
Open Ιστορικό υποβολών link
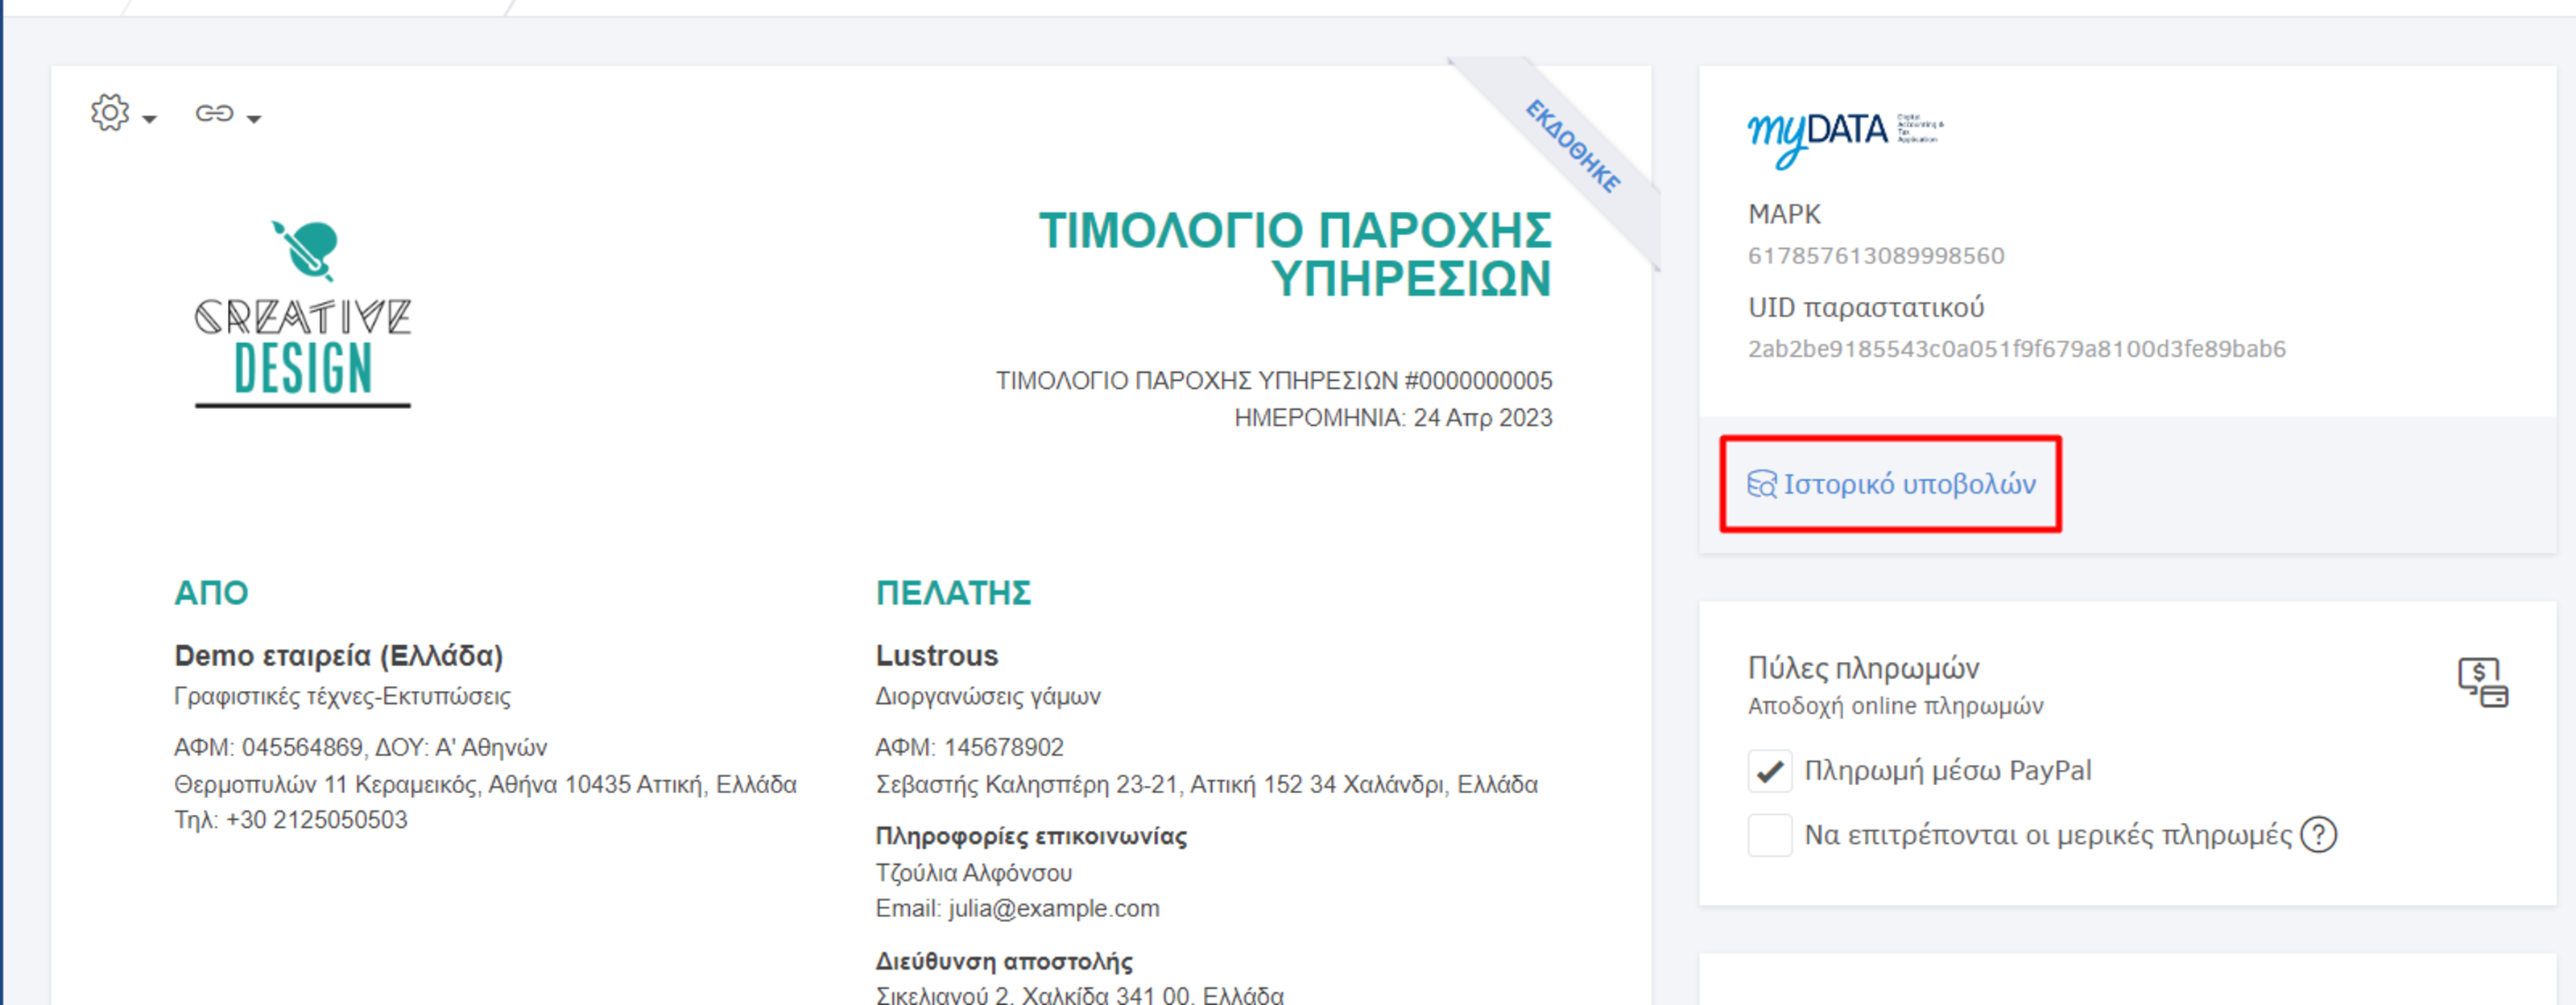[1909, 484]
